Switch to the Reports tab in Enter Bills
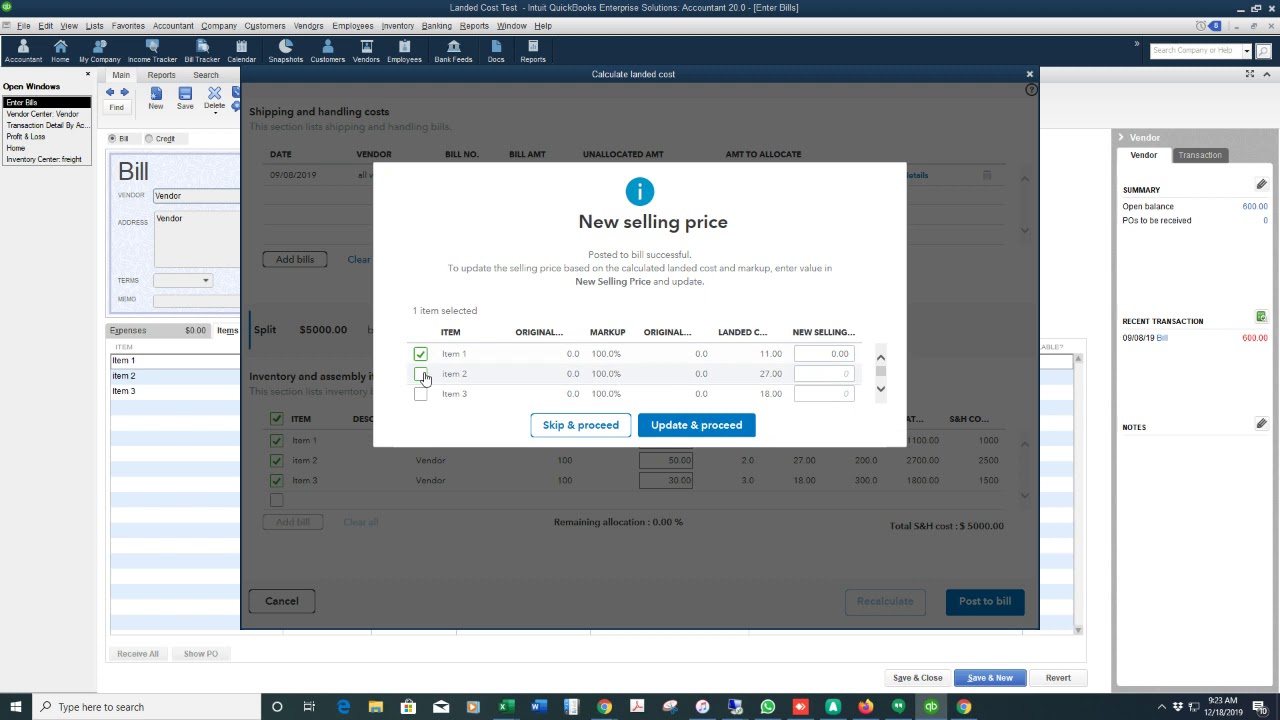1280x720 pixels. 161,75
